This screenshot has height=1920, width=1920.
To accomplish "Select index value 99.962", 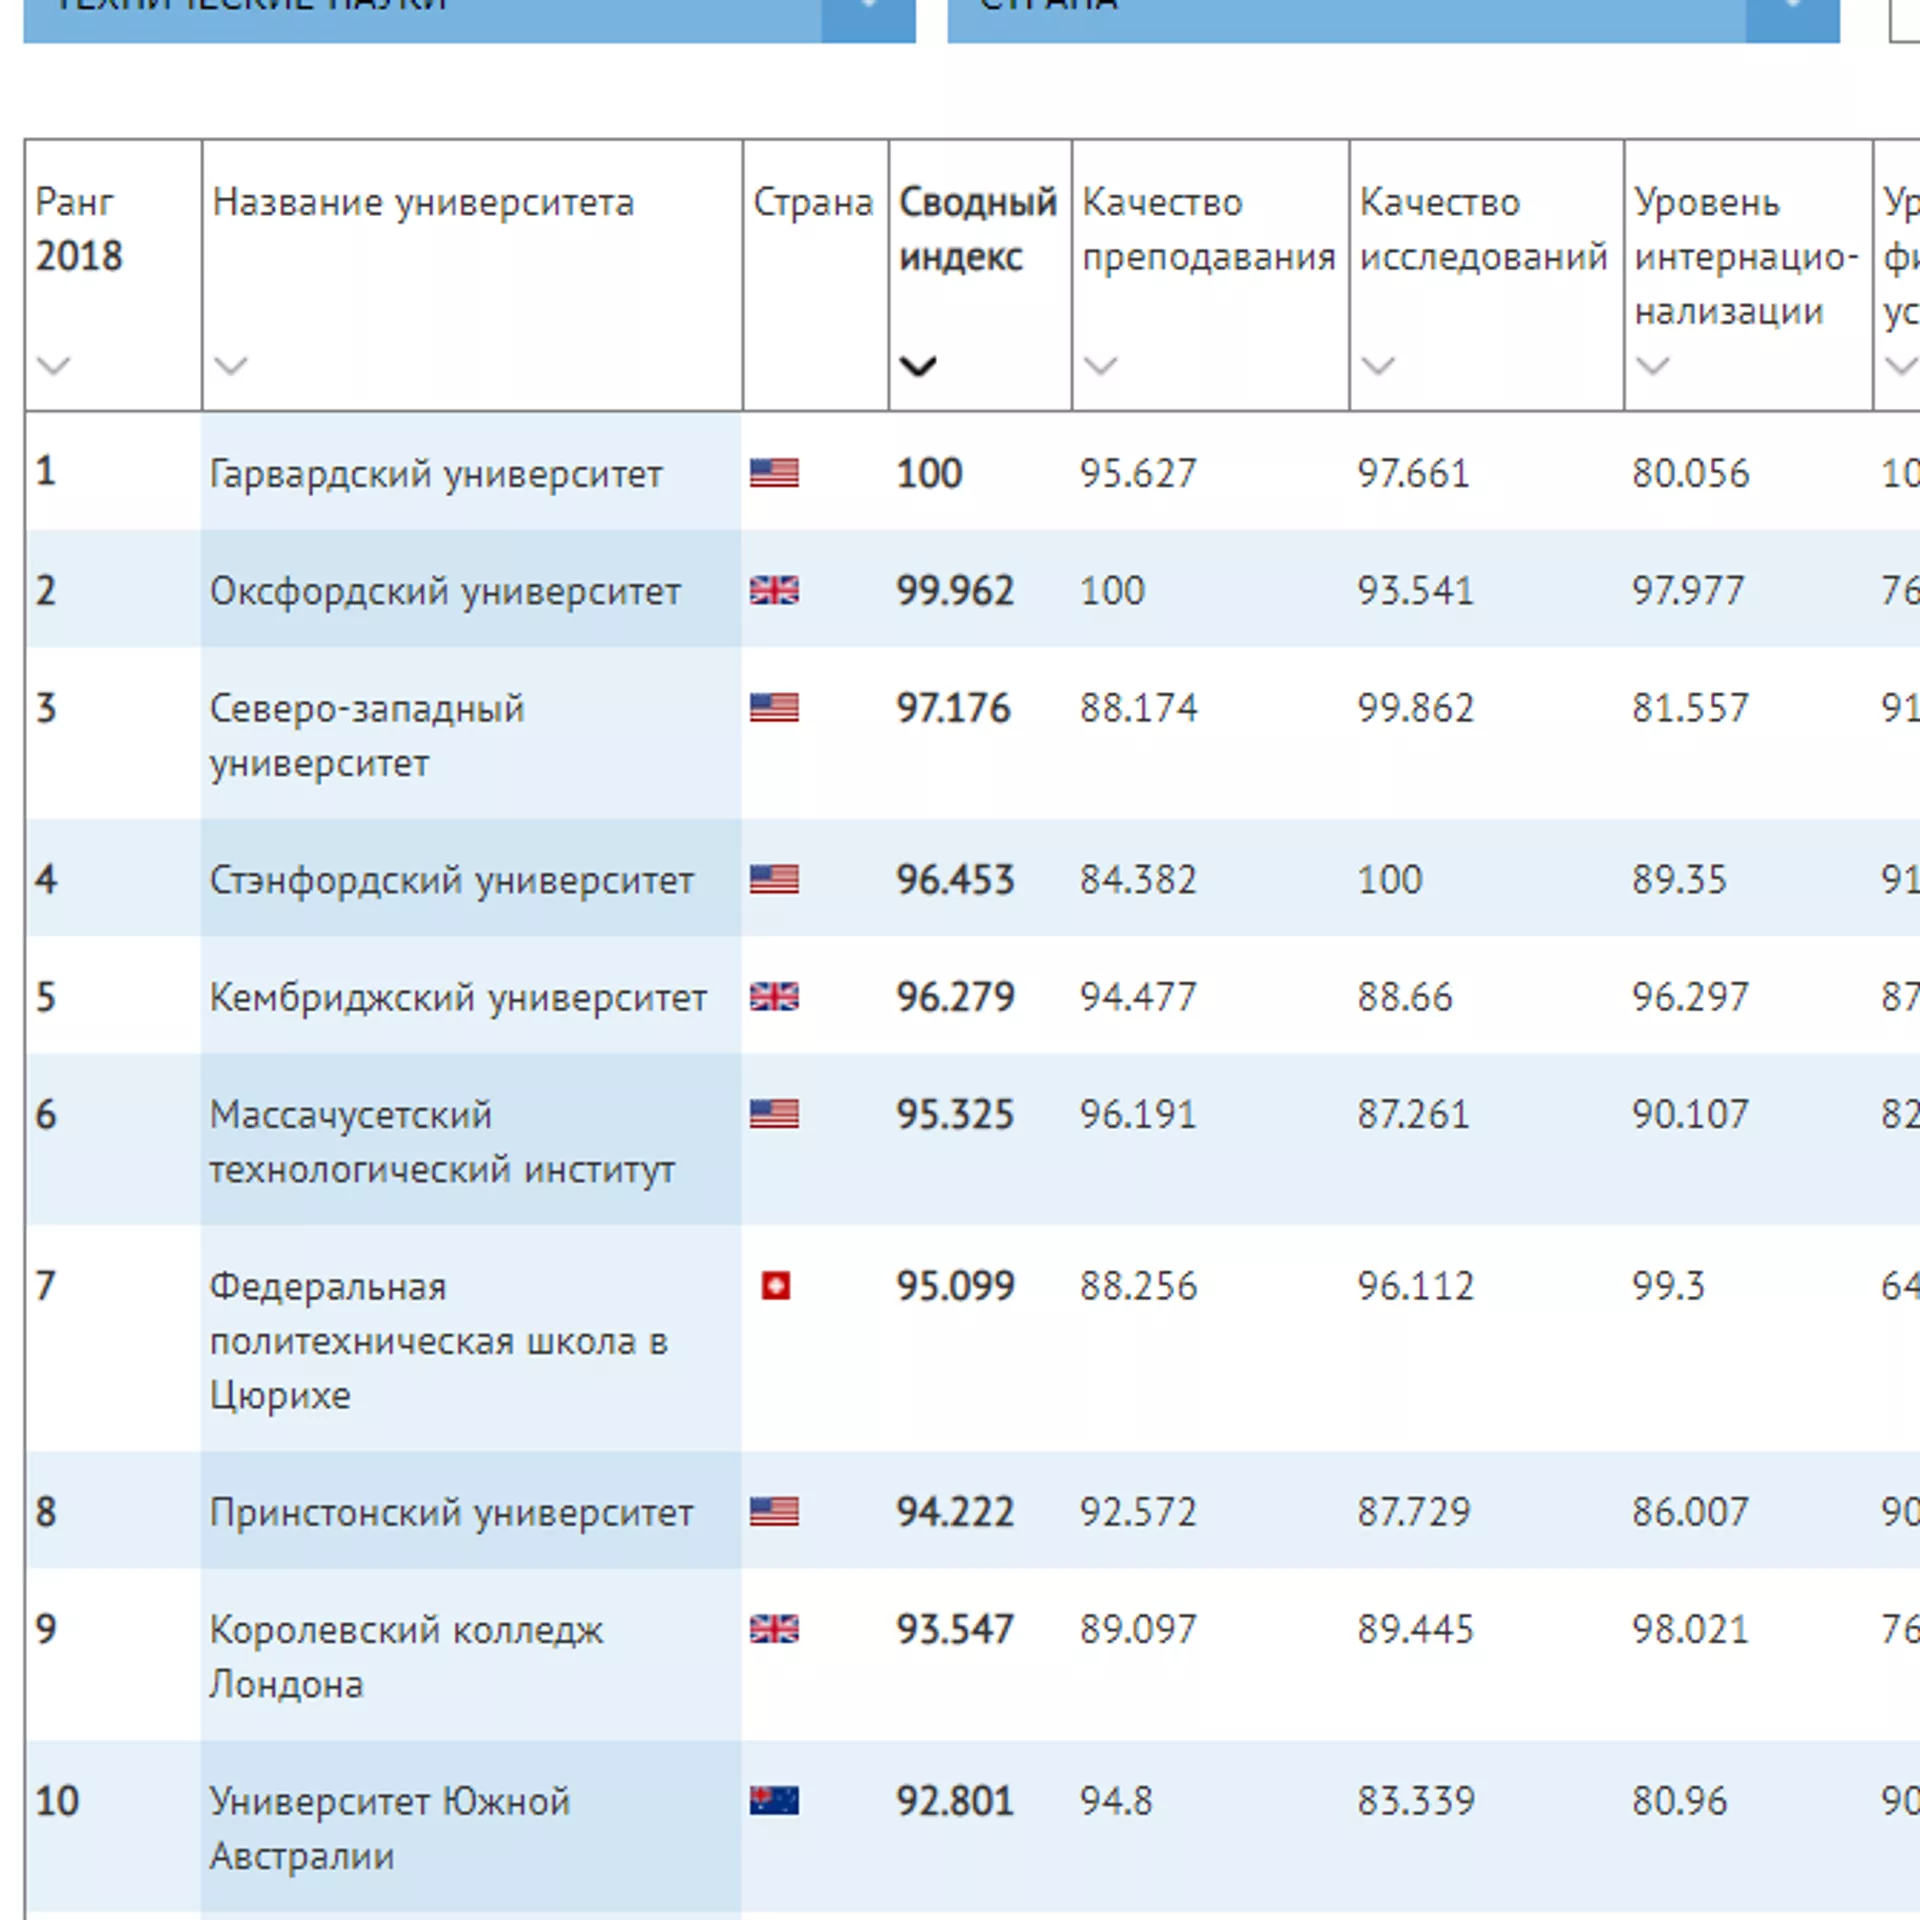I will tap(955, 590).
